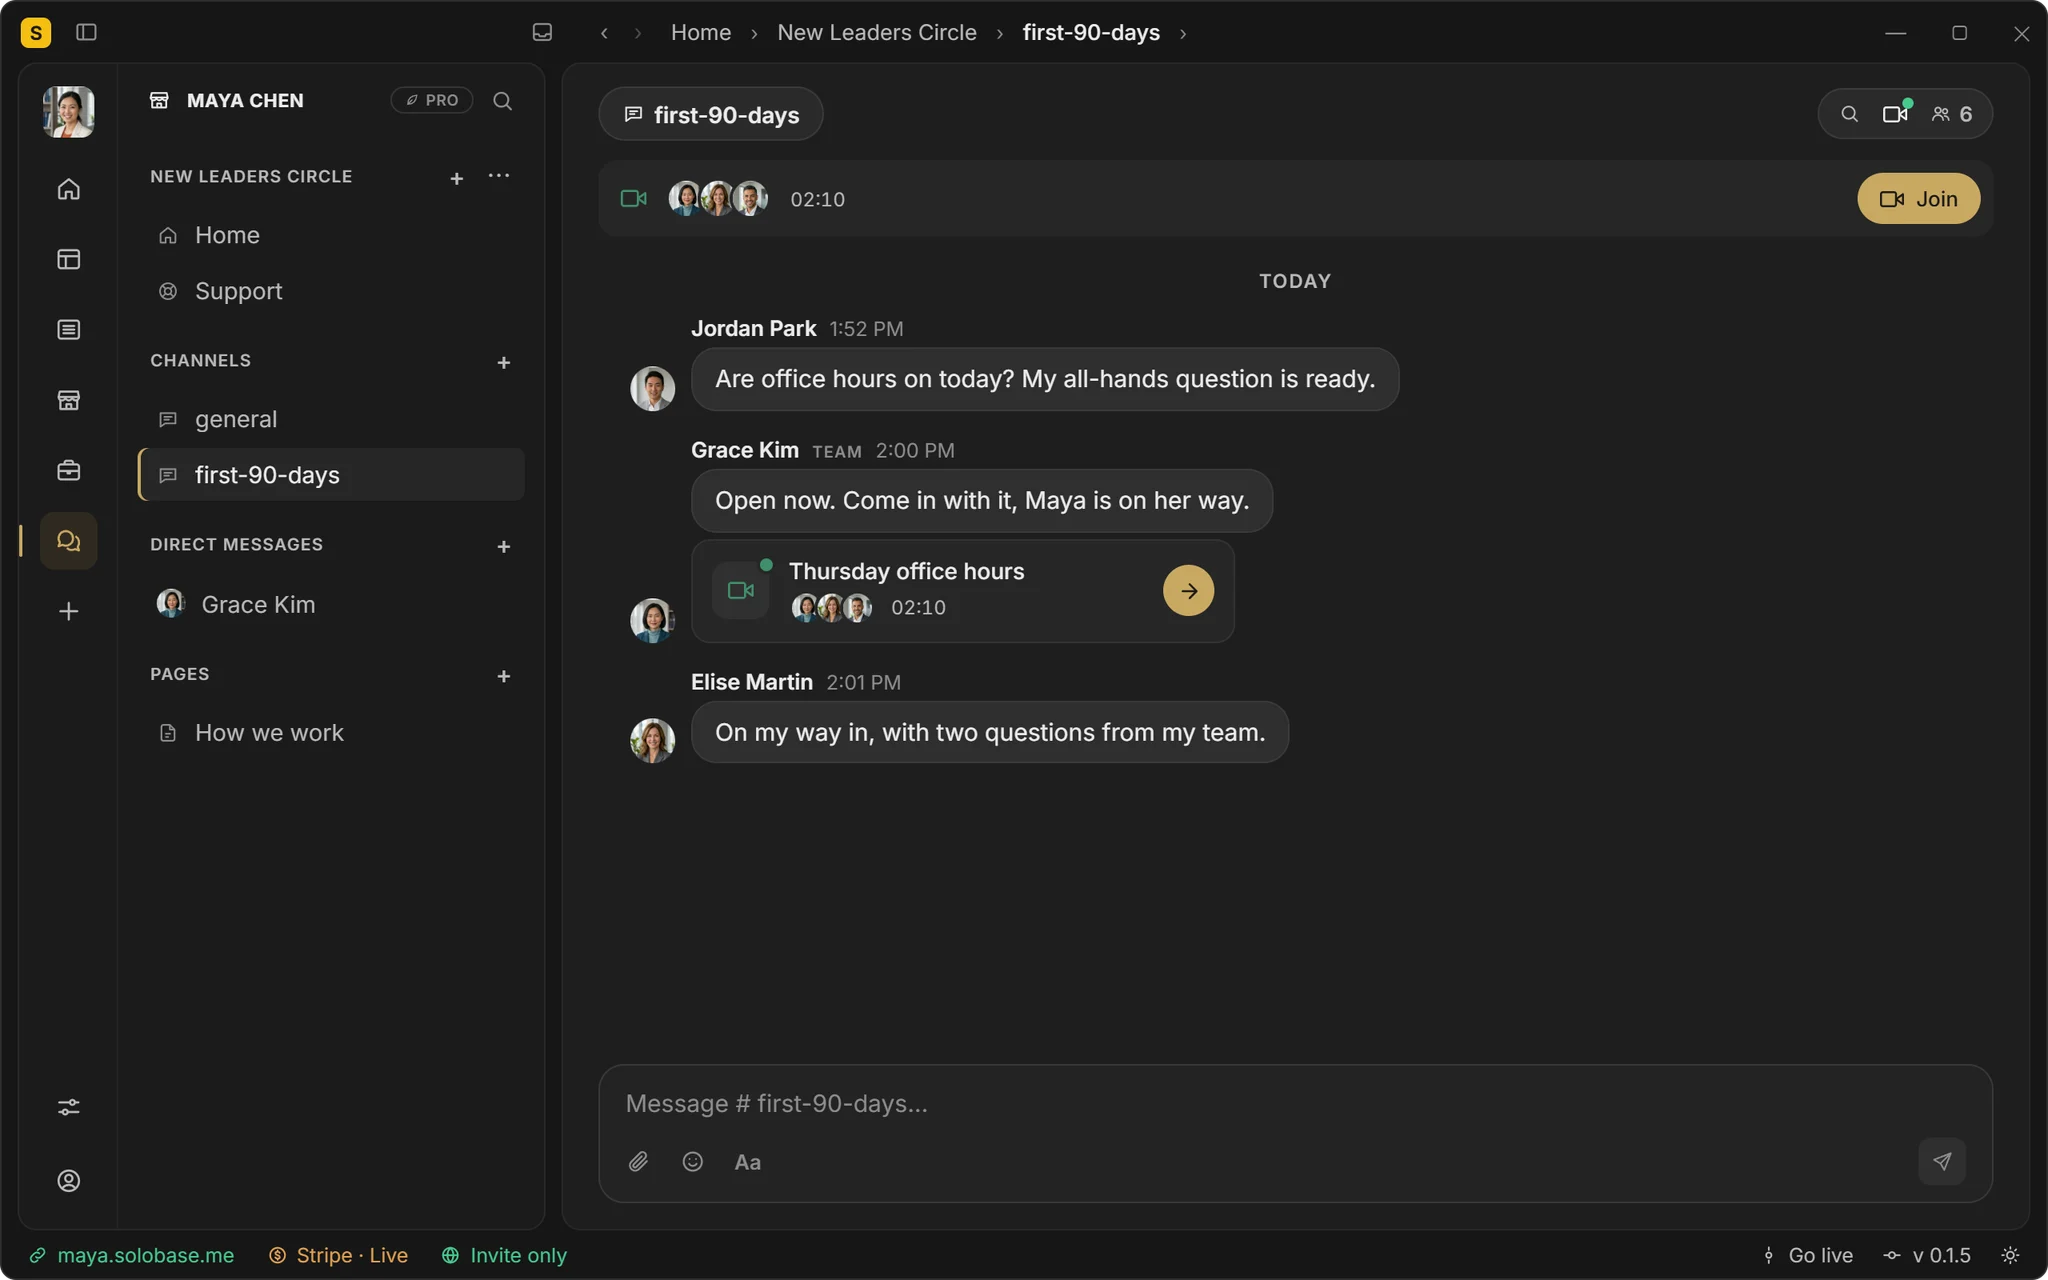Image resolution: width=2048 pixels, height=1280 pixels.
Task: Attach a file with paperclip icon
Action: click(638, 1161)
